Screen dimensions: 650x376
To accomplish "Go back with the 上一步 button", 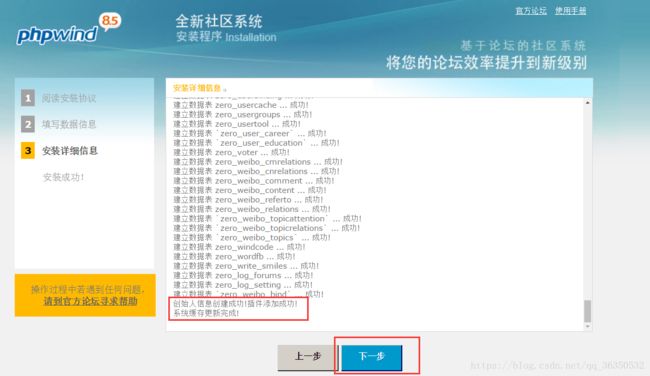I will click(308, 357).
